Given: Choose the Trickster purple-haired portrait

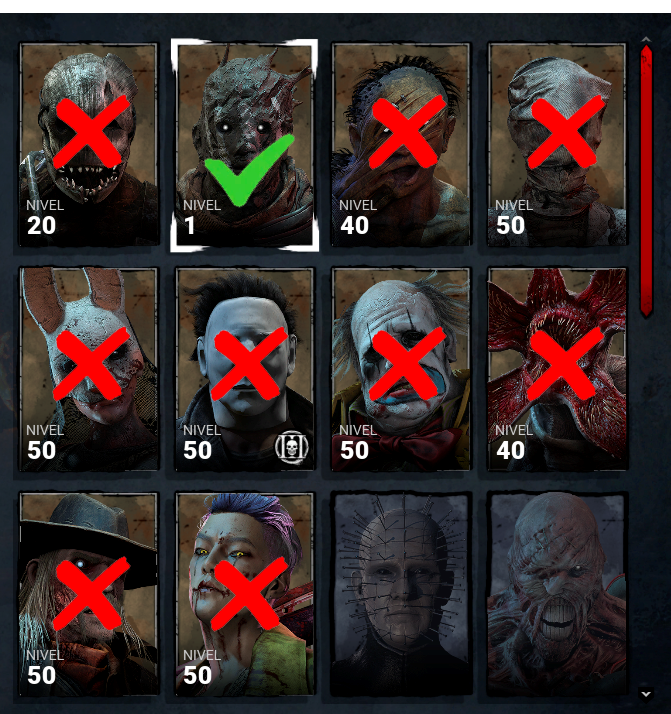Looking at the screenshot, I should coord(245,593).
